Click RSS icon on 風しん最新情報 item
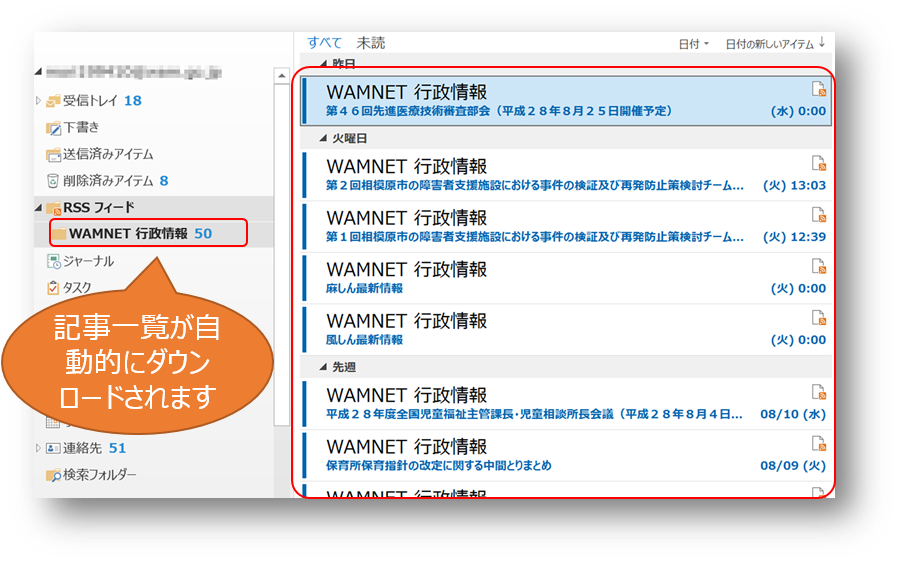900x563 pixels. pos(818,318)
